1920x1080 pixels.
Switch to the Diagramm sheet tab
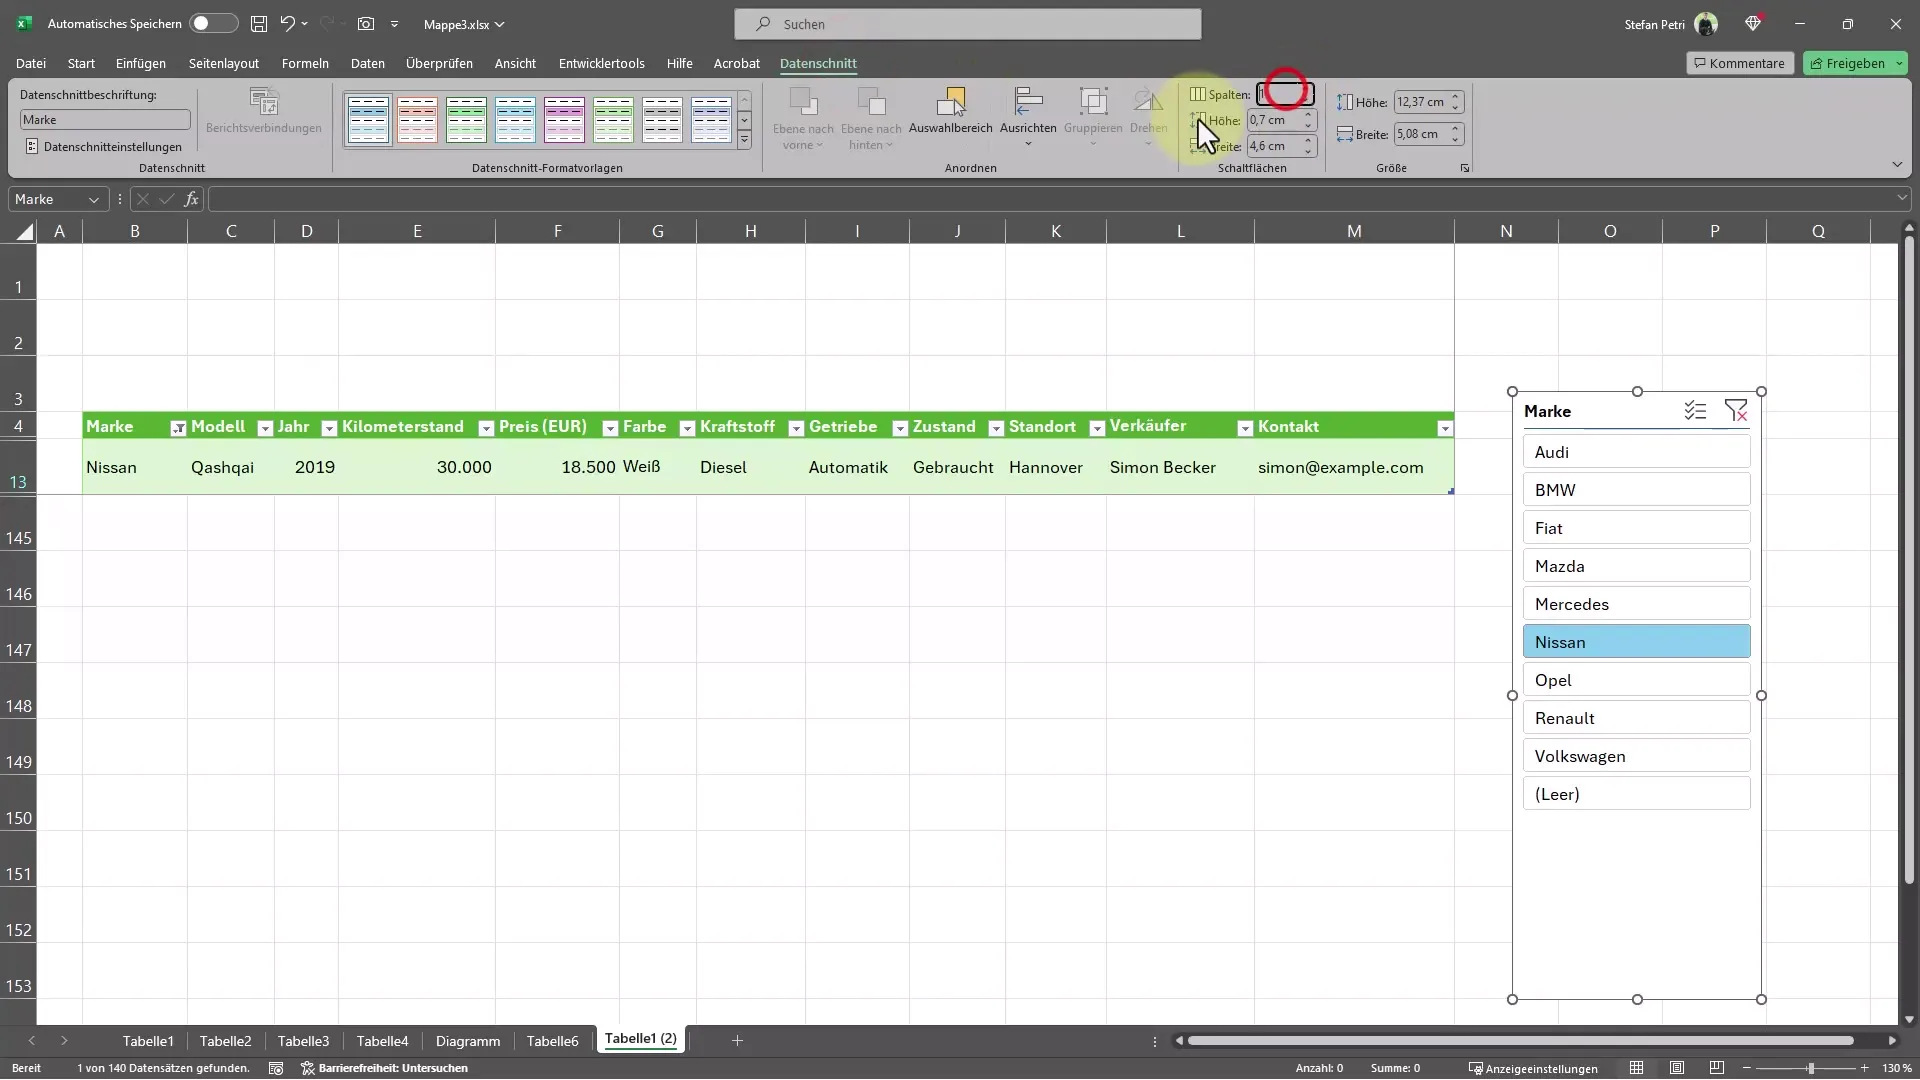point(468,1041)
